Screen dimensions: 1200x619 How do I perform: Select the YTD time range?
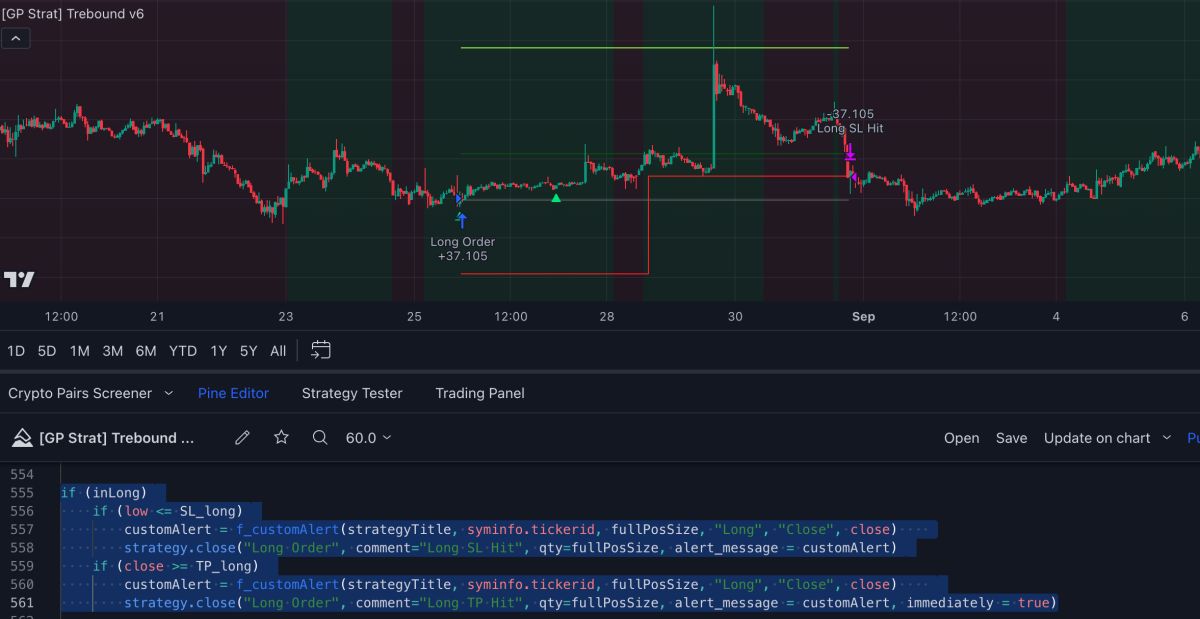pos(183,351)
